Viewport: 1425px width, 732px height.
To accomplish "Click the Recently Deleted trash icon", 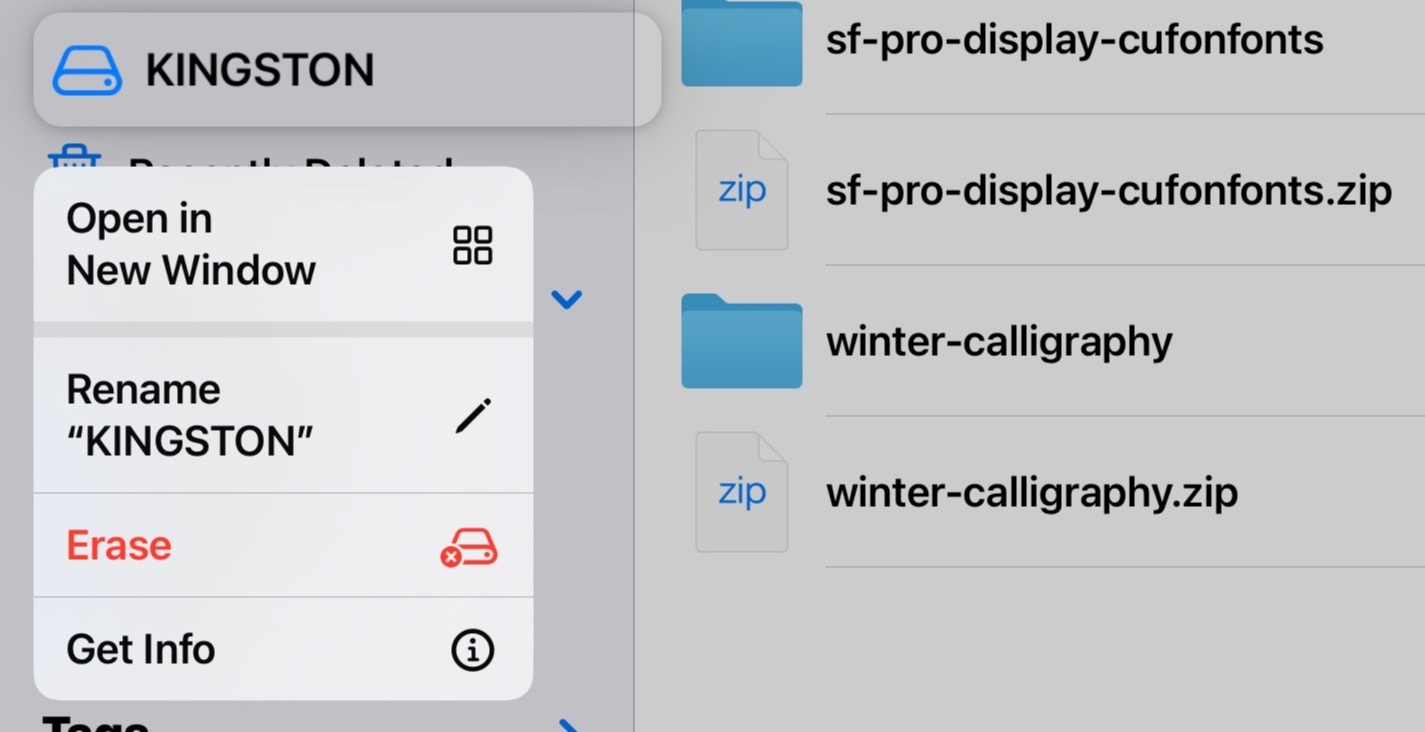I will (74, 157).
